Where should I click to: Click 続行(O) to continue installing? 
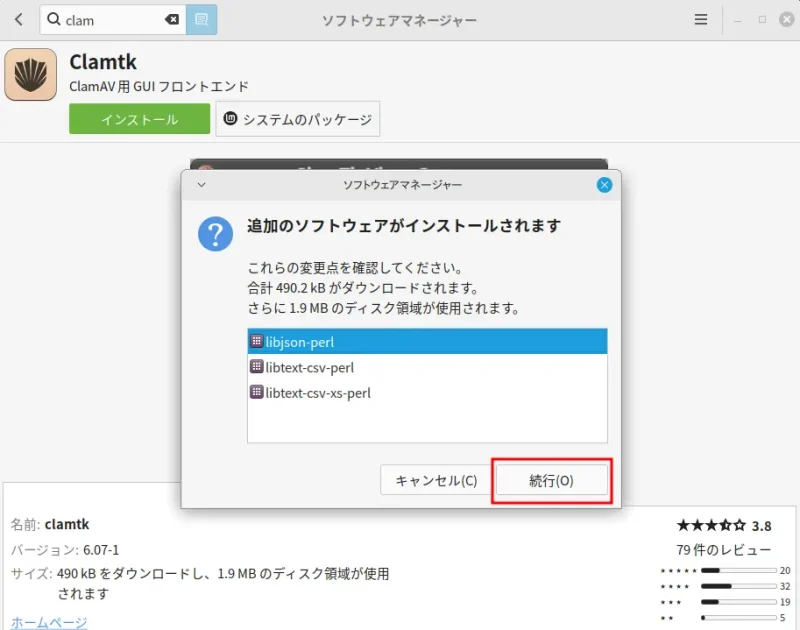[x=552, y=480]
